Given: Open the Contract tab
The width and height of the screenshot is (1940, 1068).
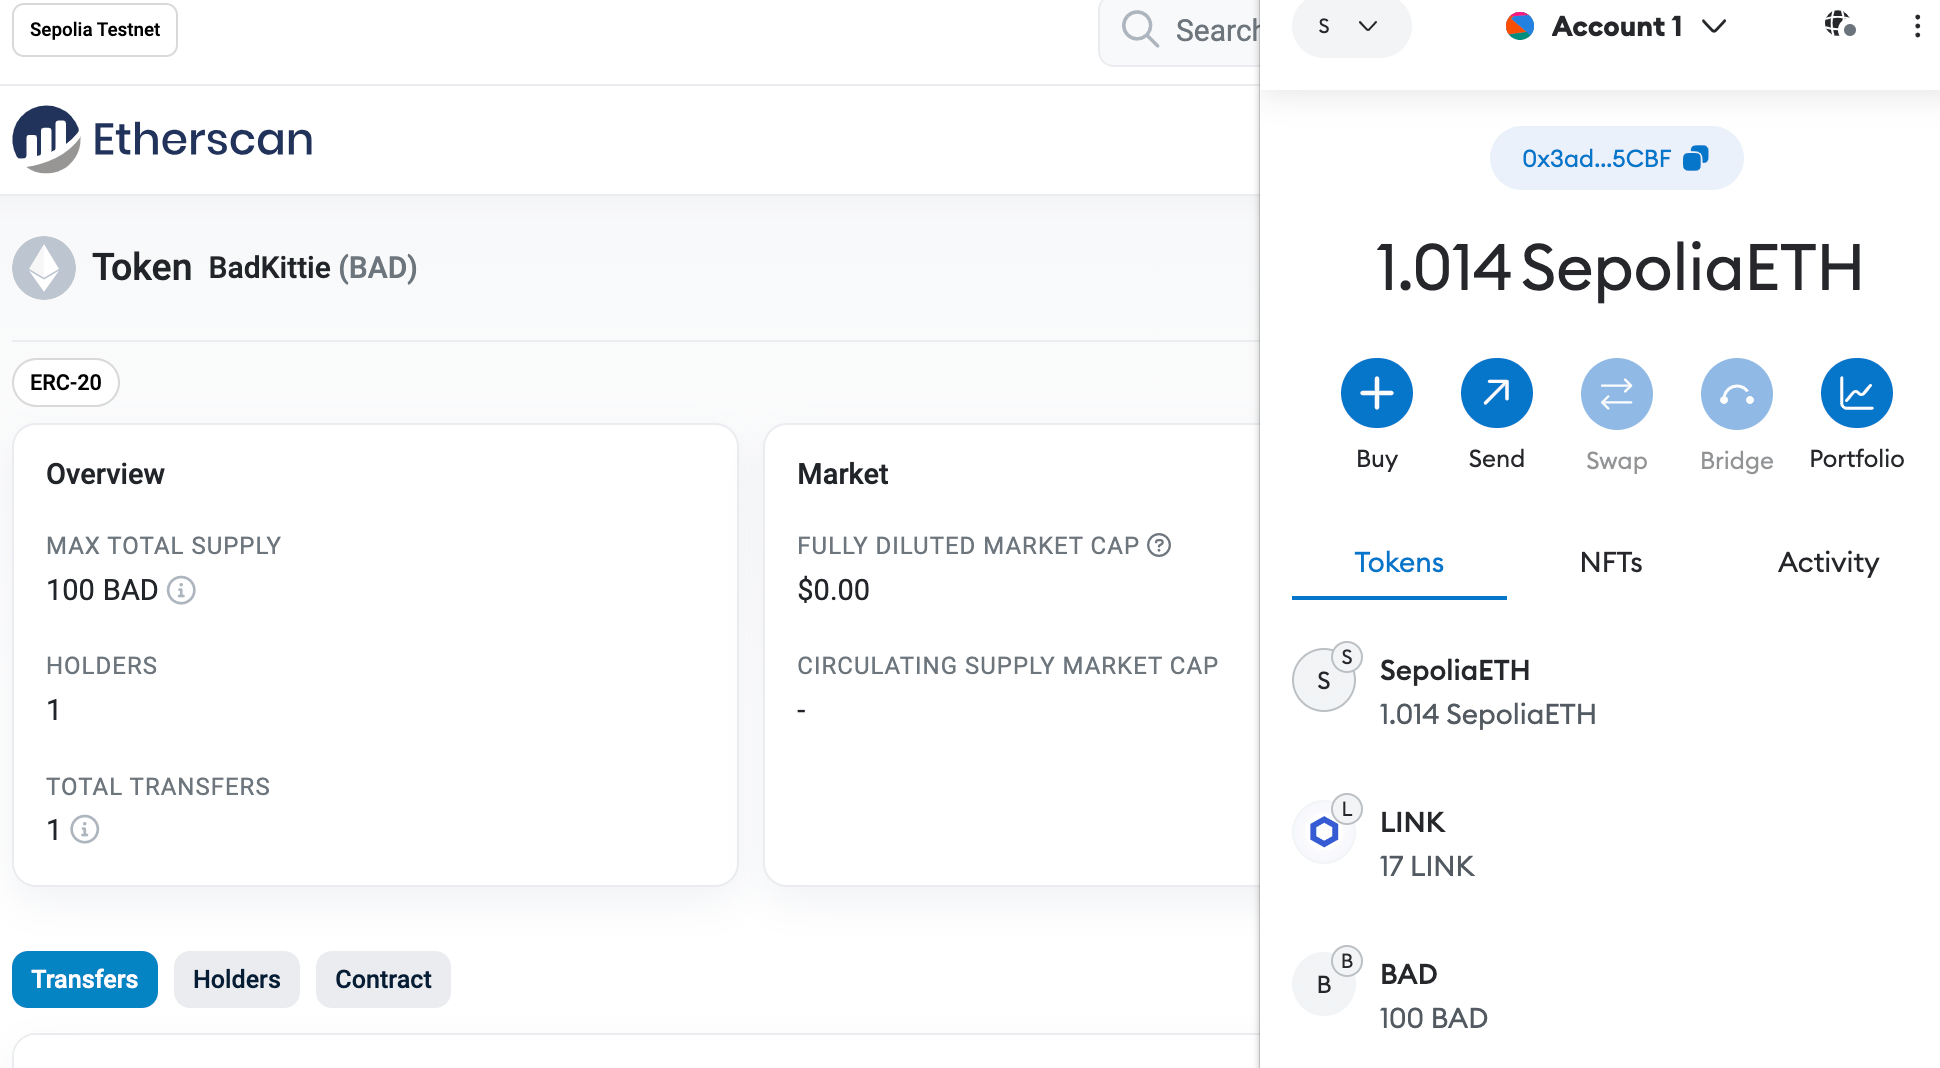Looking at the screenshot, I should coord(383,979).
